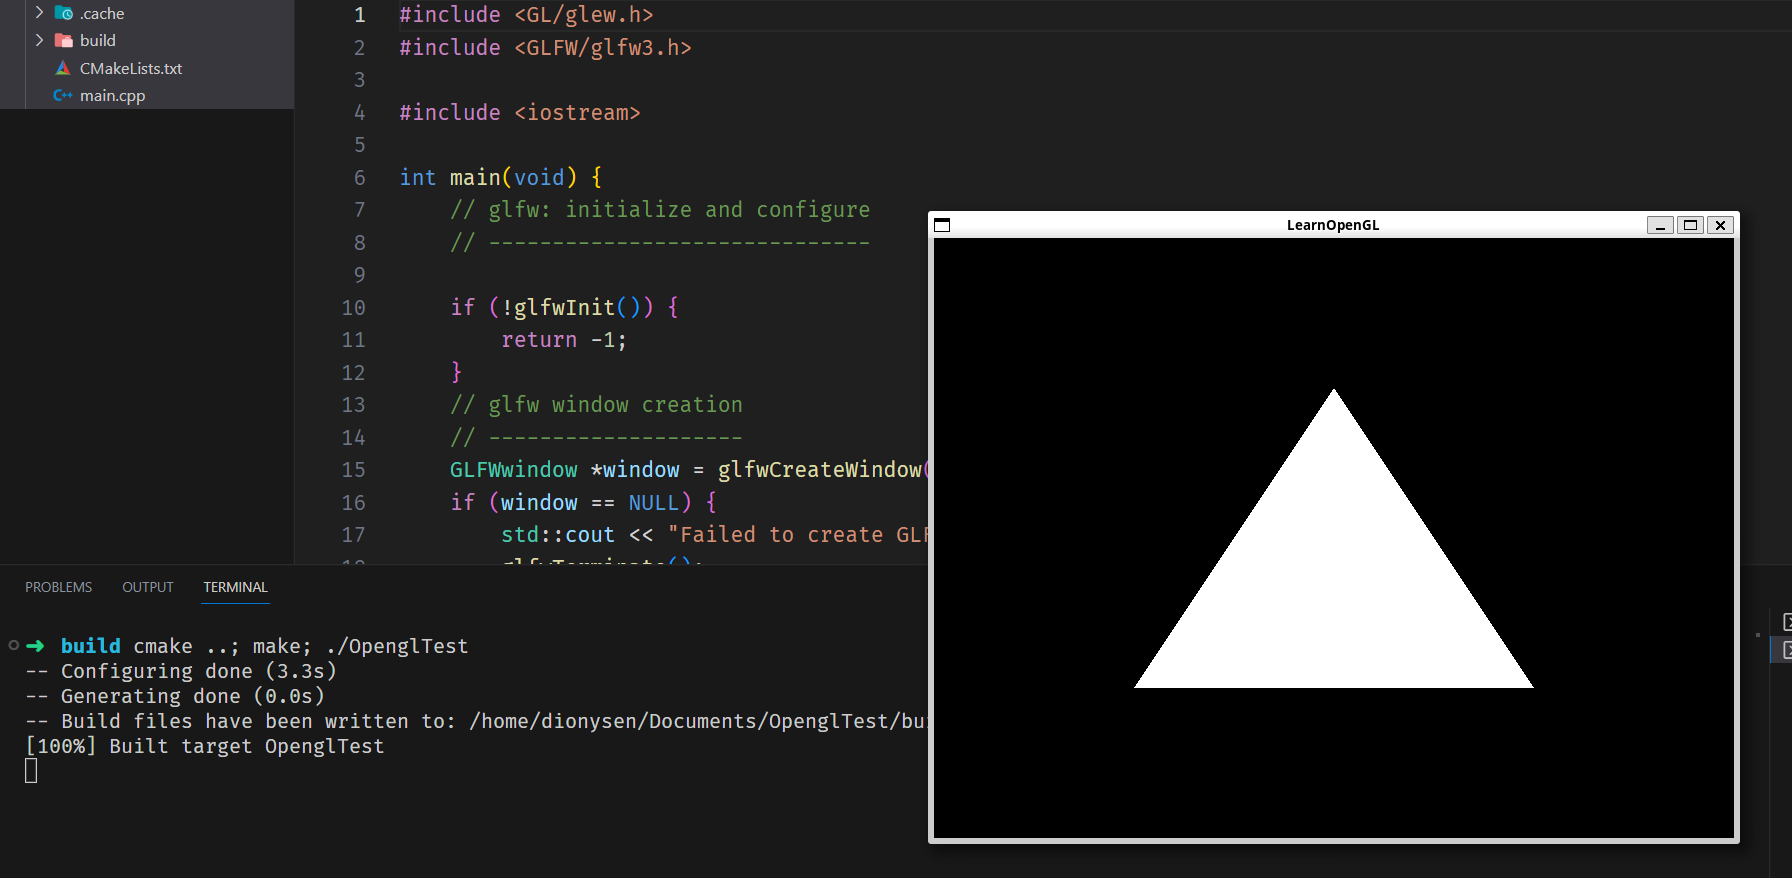
Task: Select the build folder name
Action: (x=98, y=40)
